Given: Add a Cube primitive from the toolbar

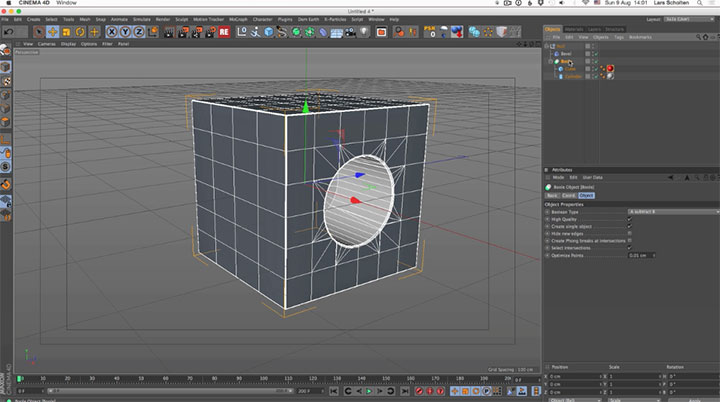Looking at the screenshot, I should [x=269, y=32].
